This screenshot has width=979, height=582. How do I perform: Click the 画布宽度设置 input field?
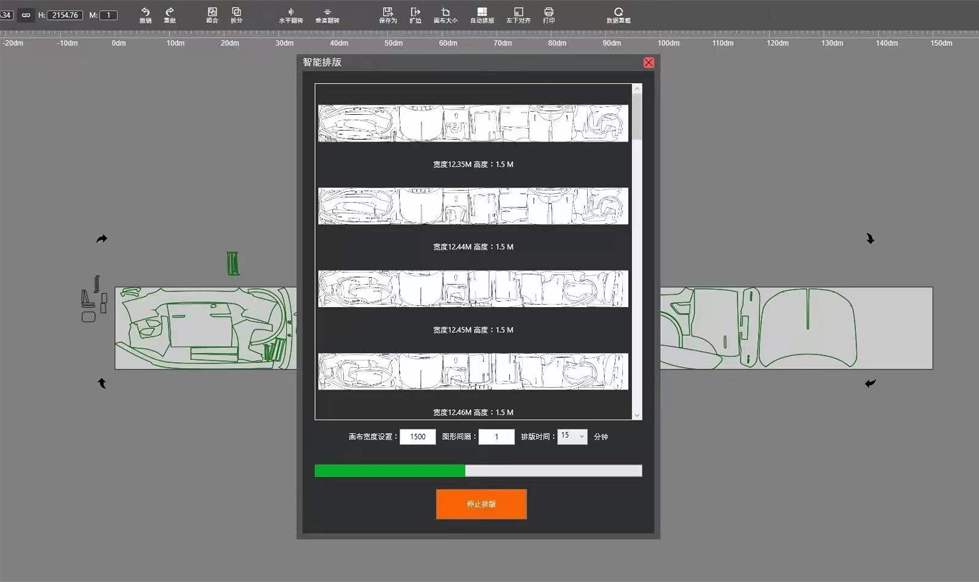pyautogui.click(x=417, y=437)
